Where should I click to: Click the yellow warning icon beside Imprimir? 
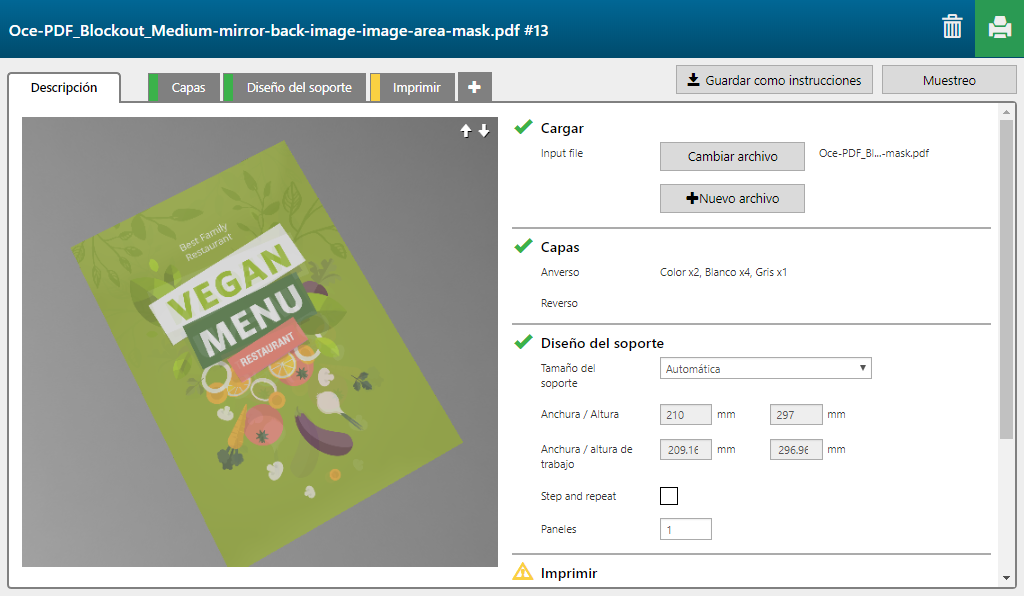pyautogui.click(x=523, y=572)
